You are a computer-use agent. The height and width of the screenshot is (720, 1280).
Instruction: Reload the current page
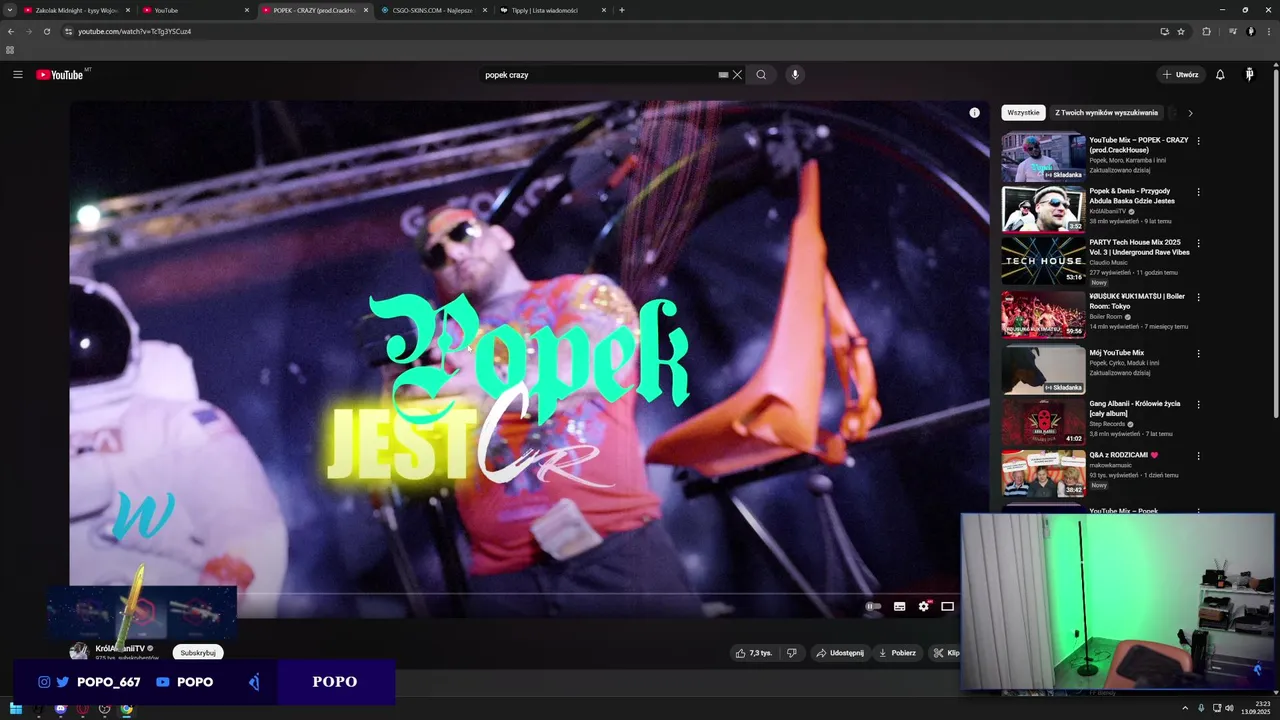(x=47, y=31)
